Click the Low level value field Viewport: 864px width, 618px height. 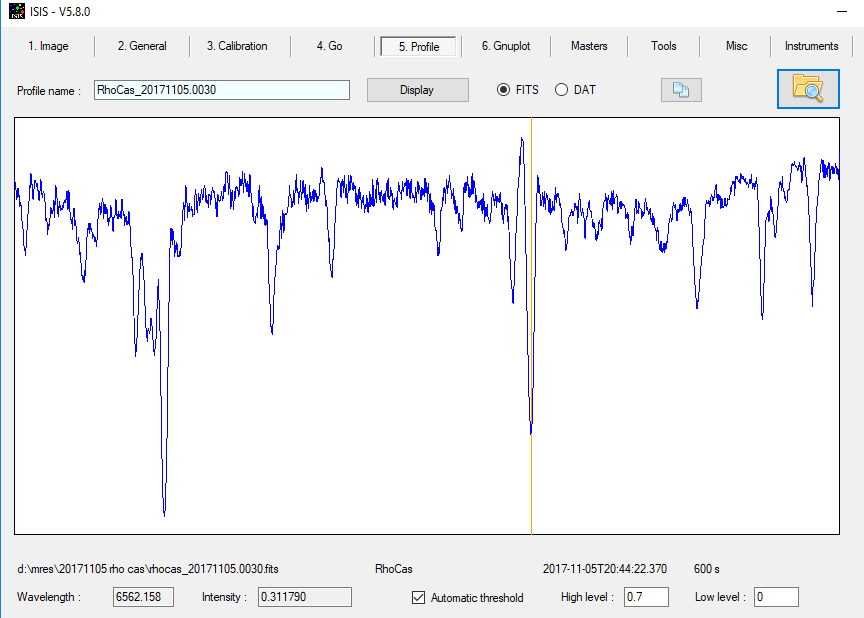point(776,597)
